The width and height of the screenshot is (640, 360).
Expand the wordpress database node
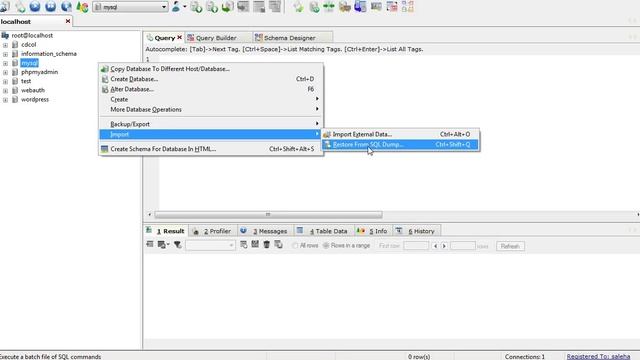pos(5,100)
